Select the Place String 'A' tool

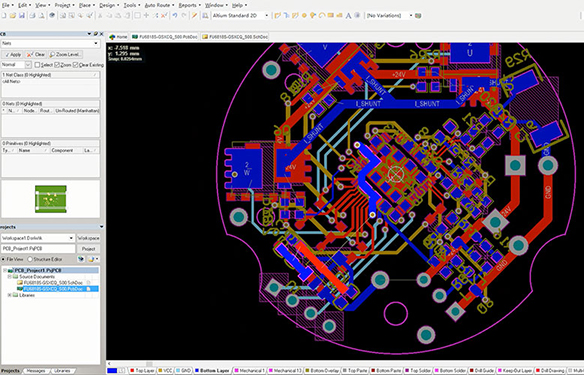348,16
